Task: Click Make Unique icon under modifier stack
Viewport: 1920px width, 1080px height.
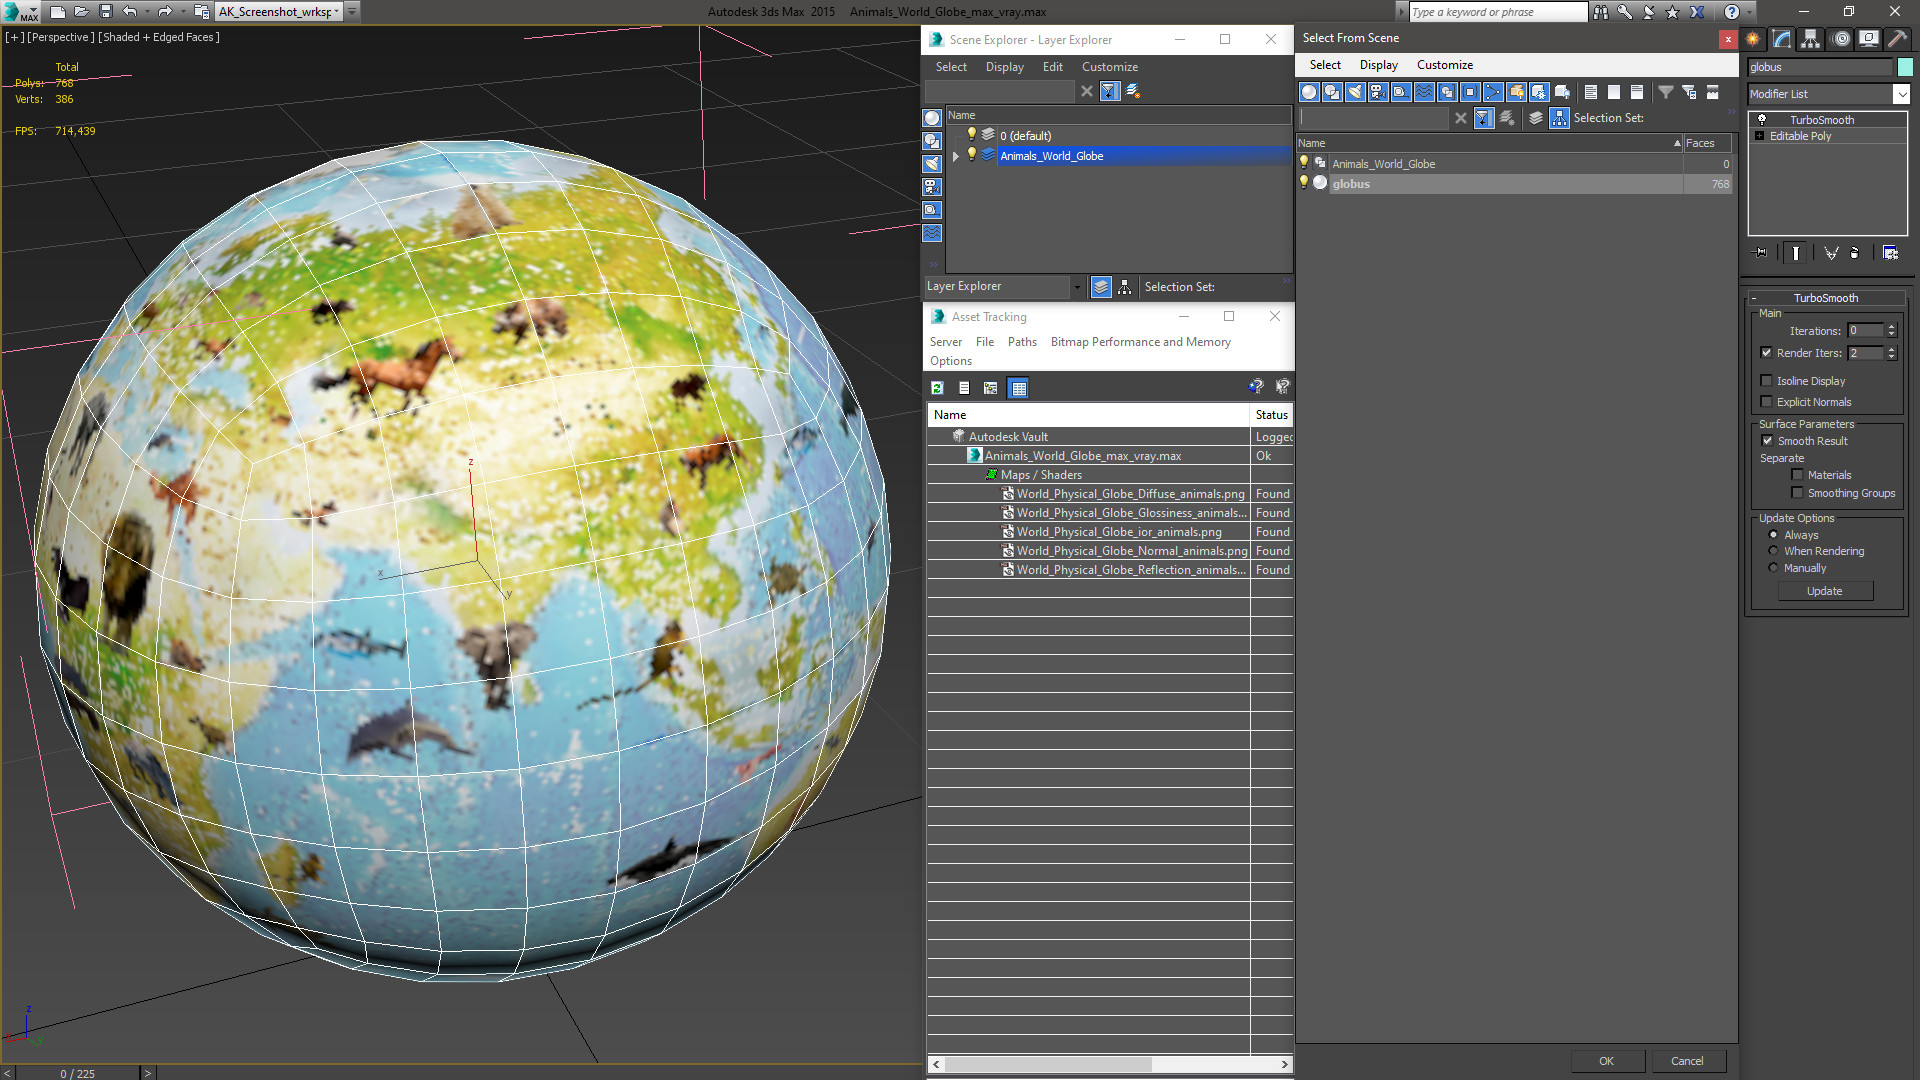Action: [1831, 253]
